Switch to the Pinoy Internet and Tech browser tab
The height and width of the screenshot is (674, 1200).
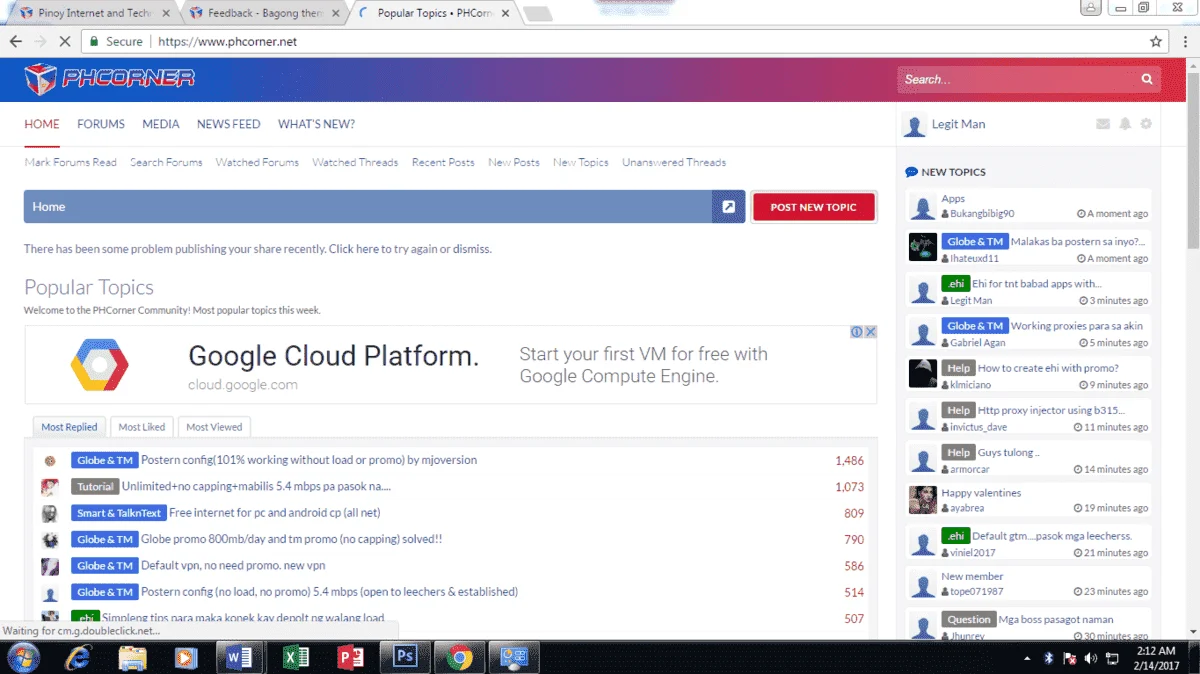pos(95,13)
